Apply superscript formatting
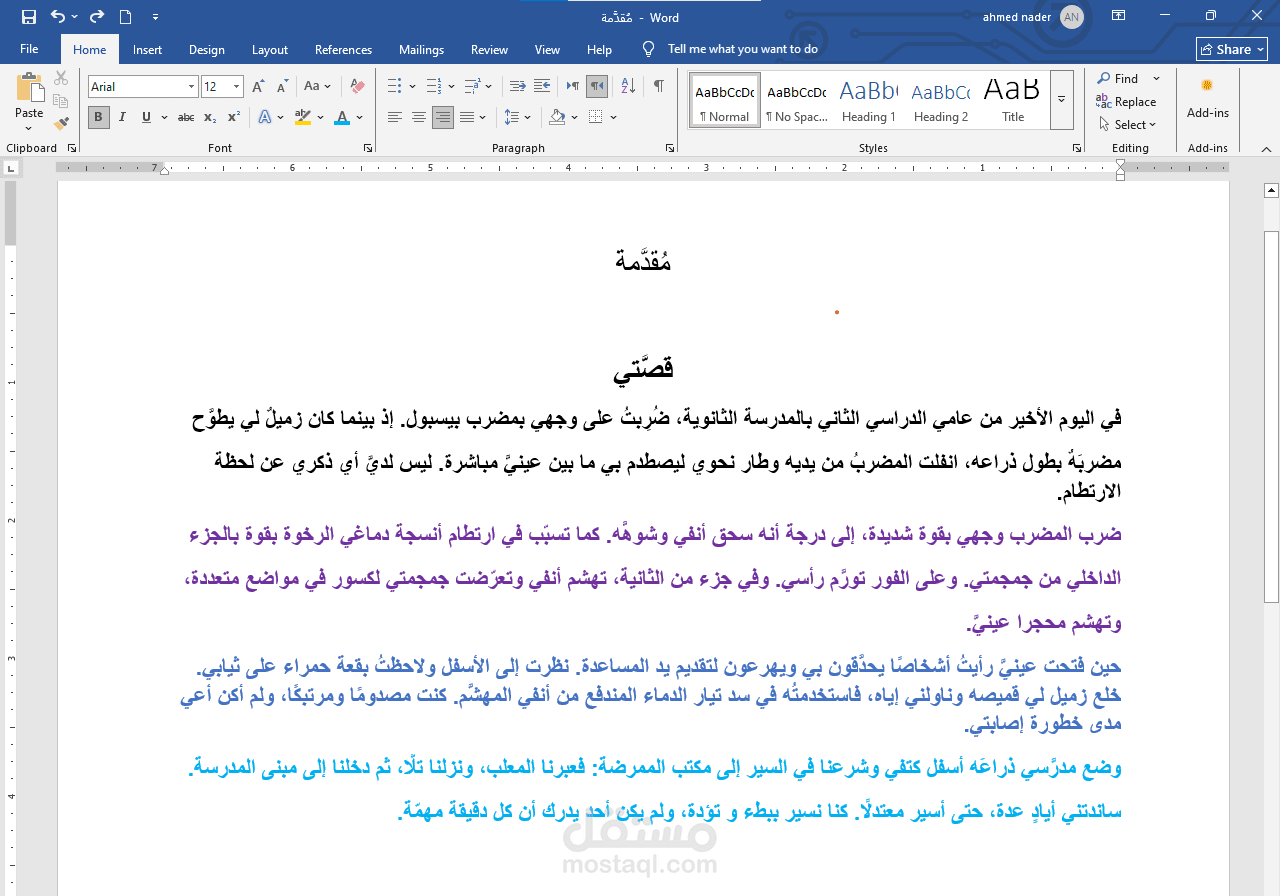 (x=233, y=117)
